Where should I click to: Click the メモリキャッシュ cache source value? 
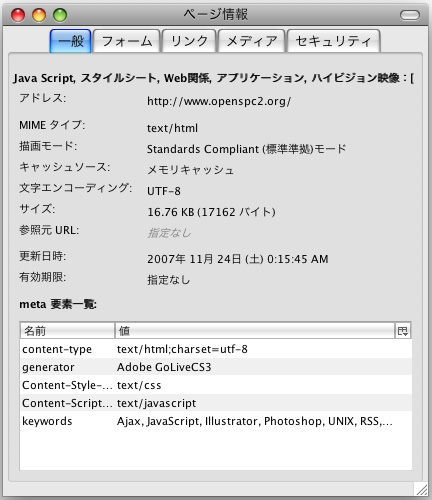tap(190, 170)
